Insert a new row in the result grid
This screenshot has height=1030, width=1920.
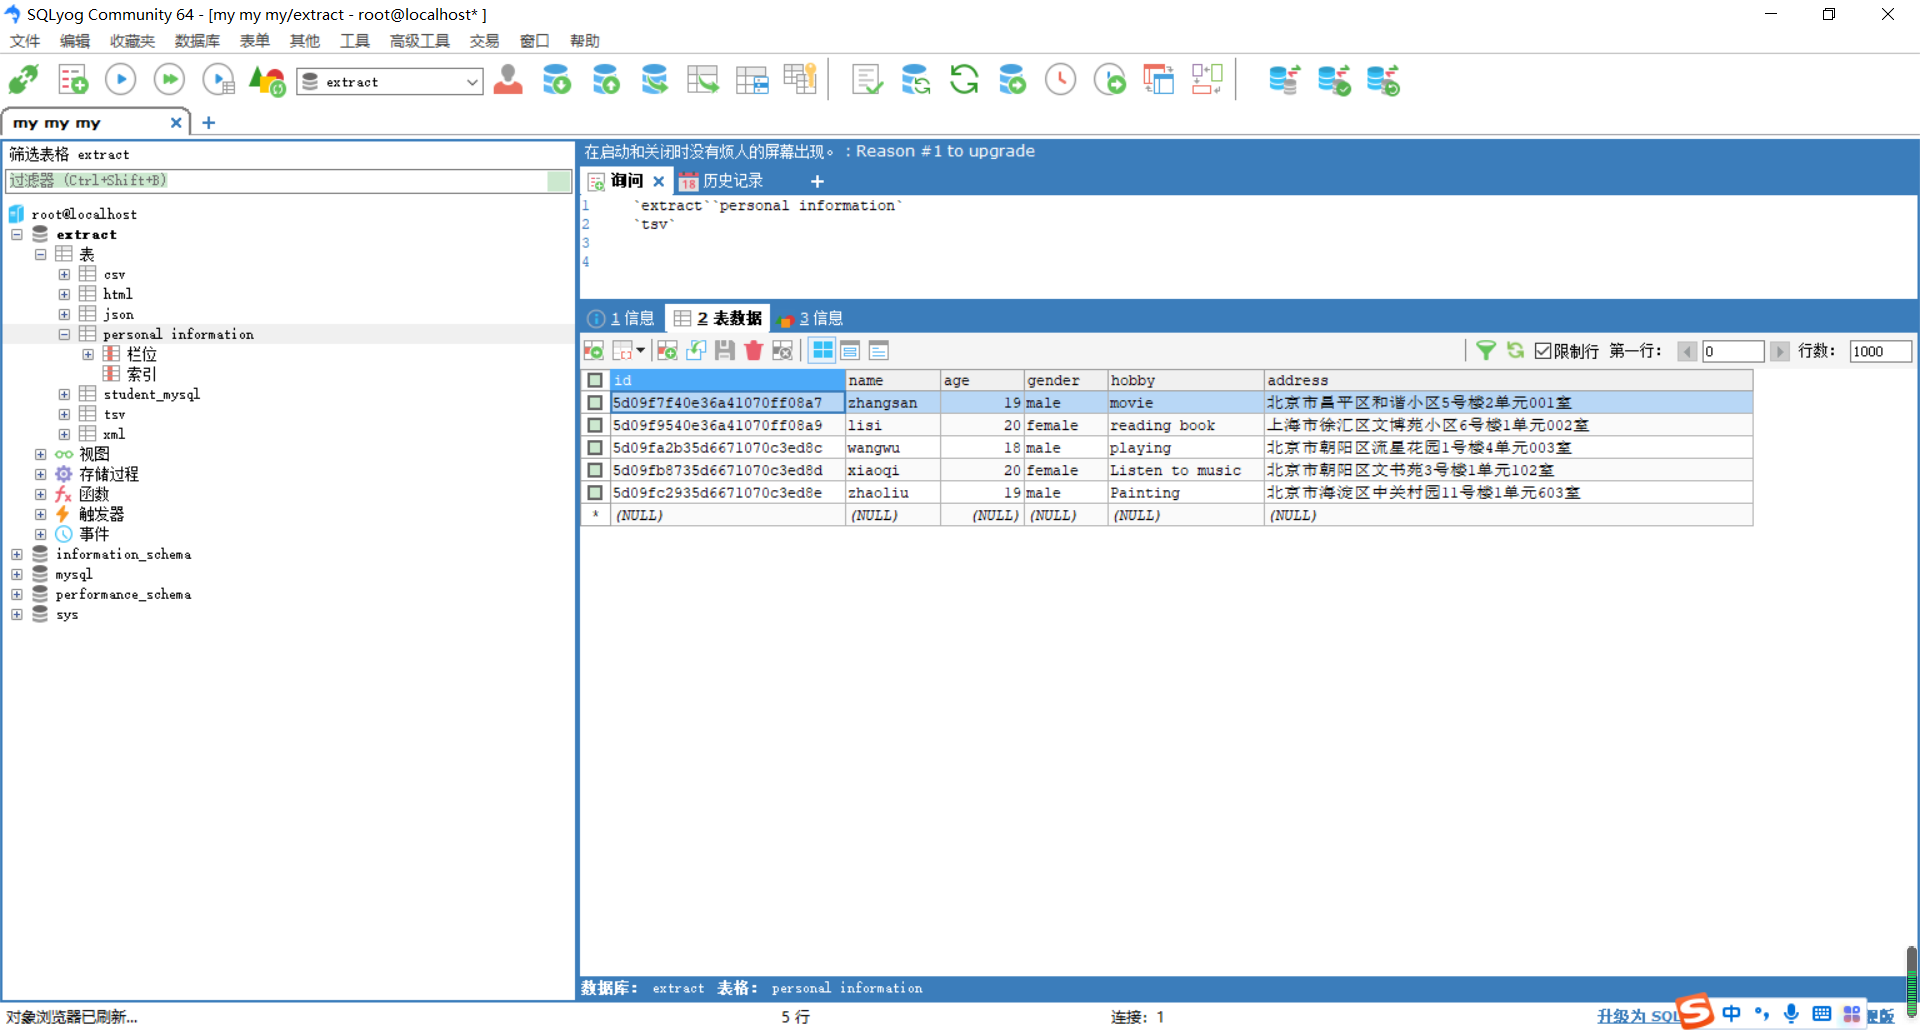coord(668,351)
